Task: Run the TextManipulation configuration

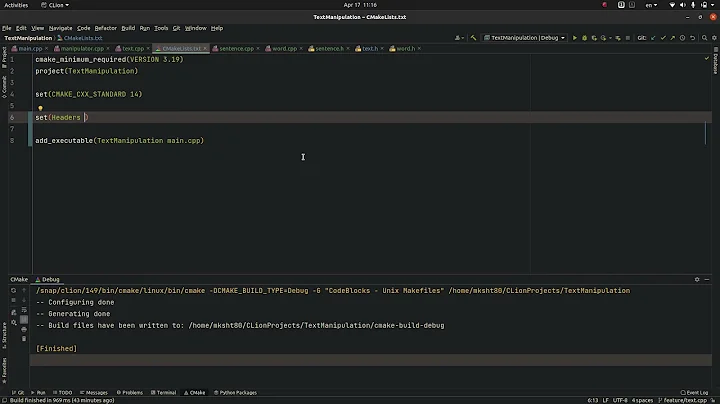Action: pyautogui.click(x=574, y=38)
